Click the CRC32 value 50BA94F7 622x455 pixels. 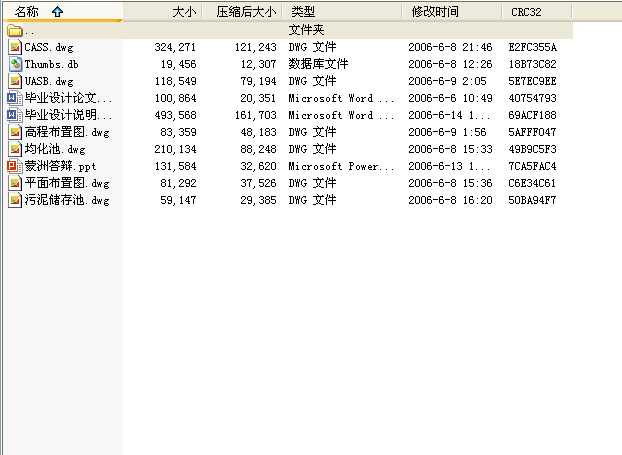tap(532, 200)
